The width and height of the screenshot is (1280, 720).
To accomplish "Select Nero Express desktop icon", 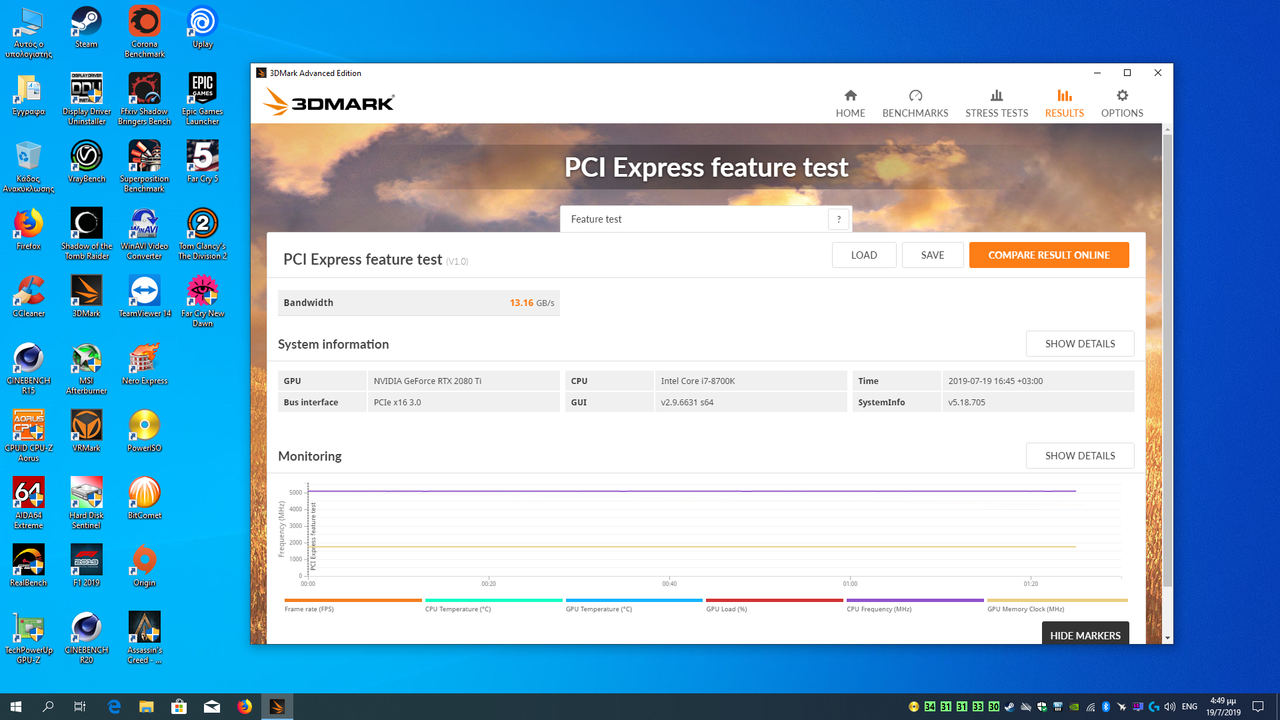I will [x=144, y=363].
